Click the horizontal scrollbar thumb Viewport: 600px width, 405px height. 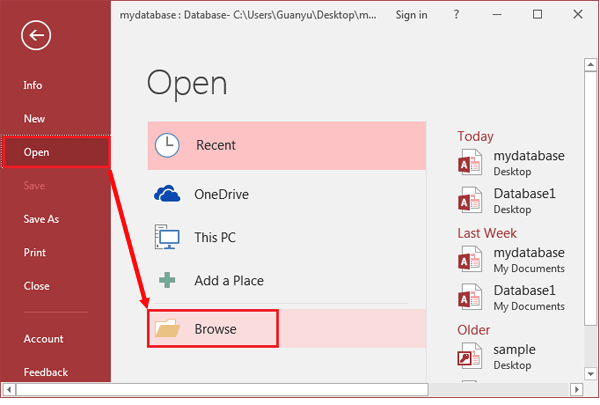(x=222, y=390)
